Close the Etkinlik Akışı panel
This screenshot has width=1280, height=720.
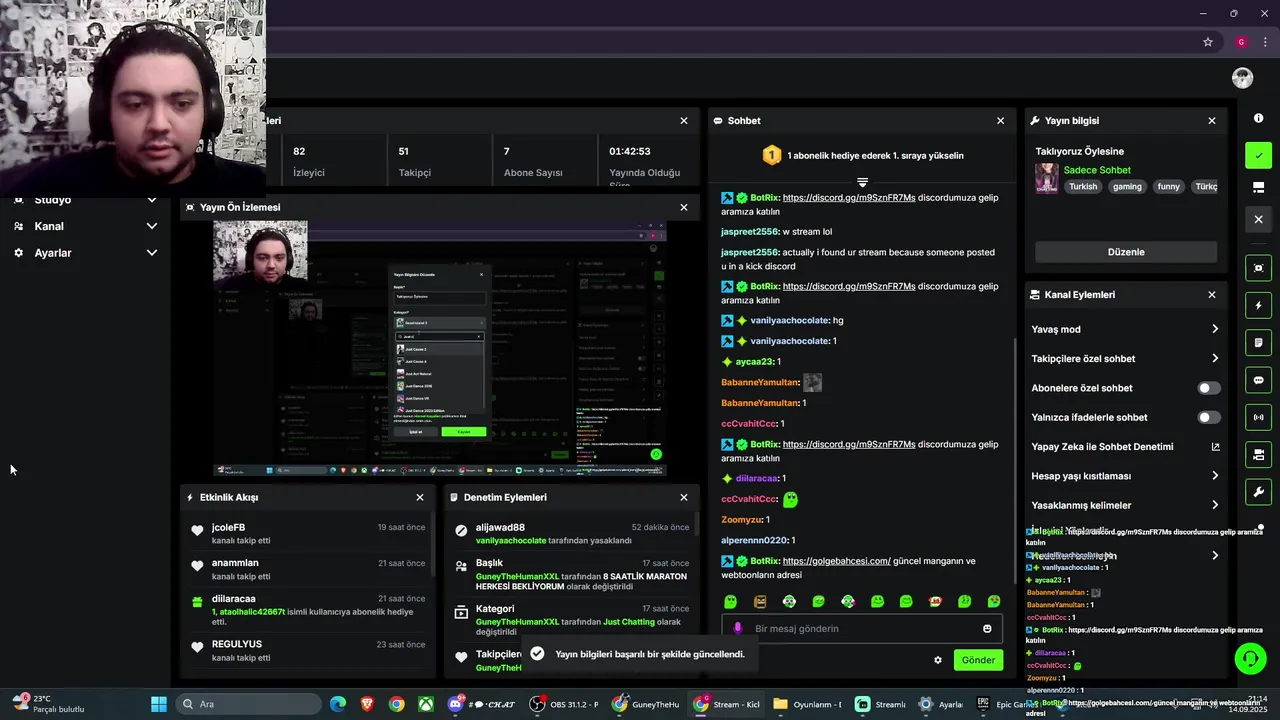point(420,497)
